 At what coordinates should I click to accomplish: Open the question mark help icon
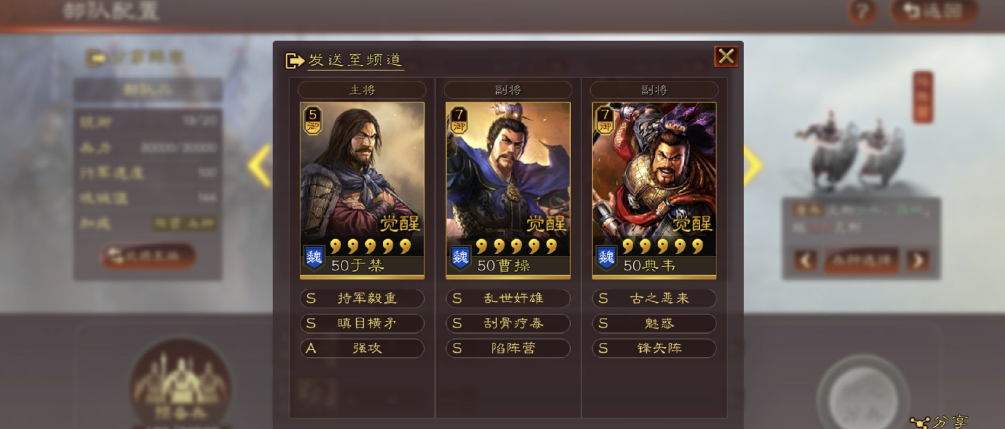(862, 12)
